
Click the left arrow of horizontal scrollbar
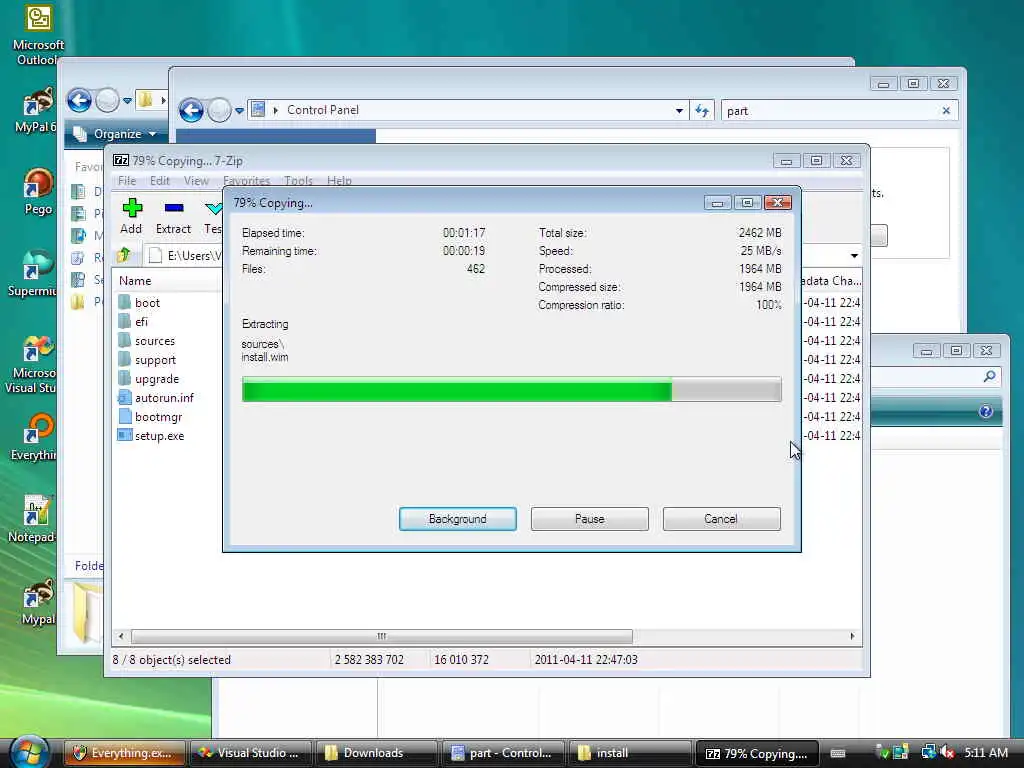[121, 636]
